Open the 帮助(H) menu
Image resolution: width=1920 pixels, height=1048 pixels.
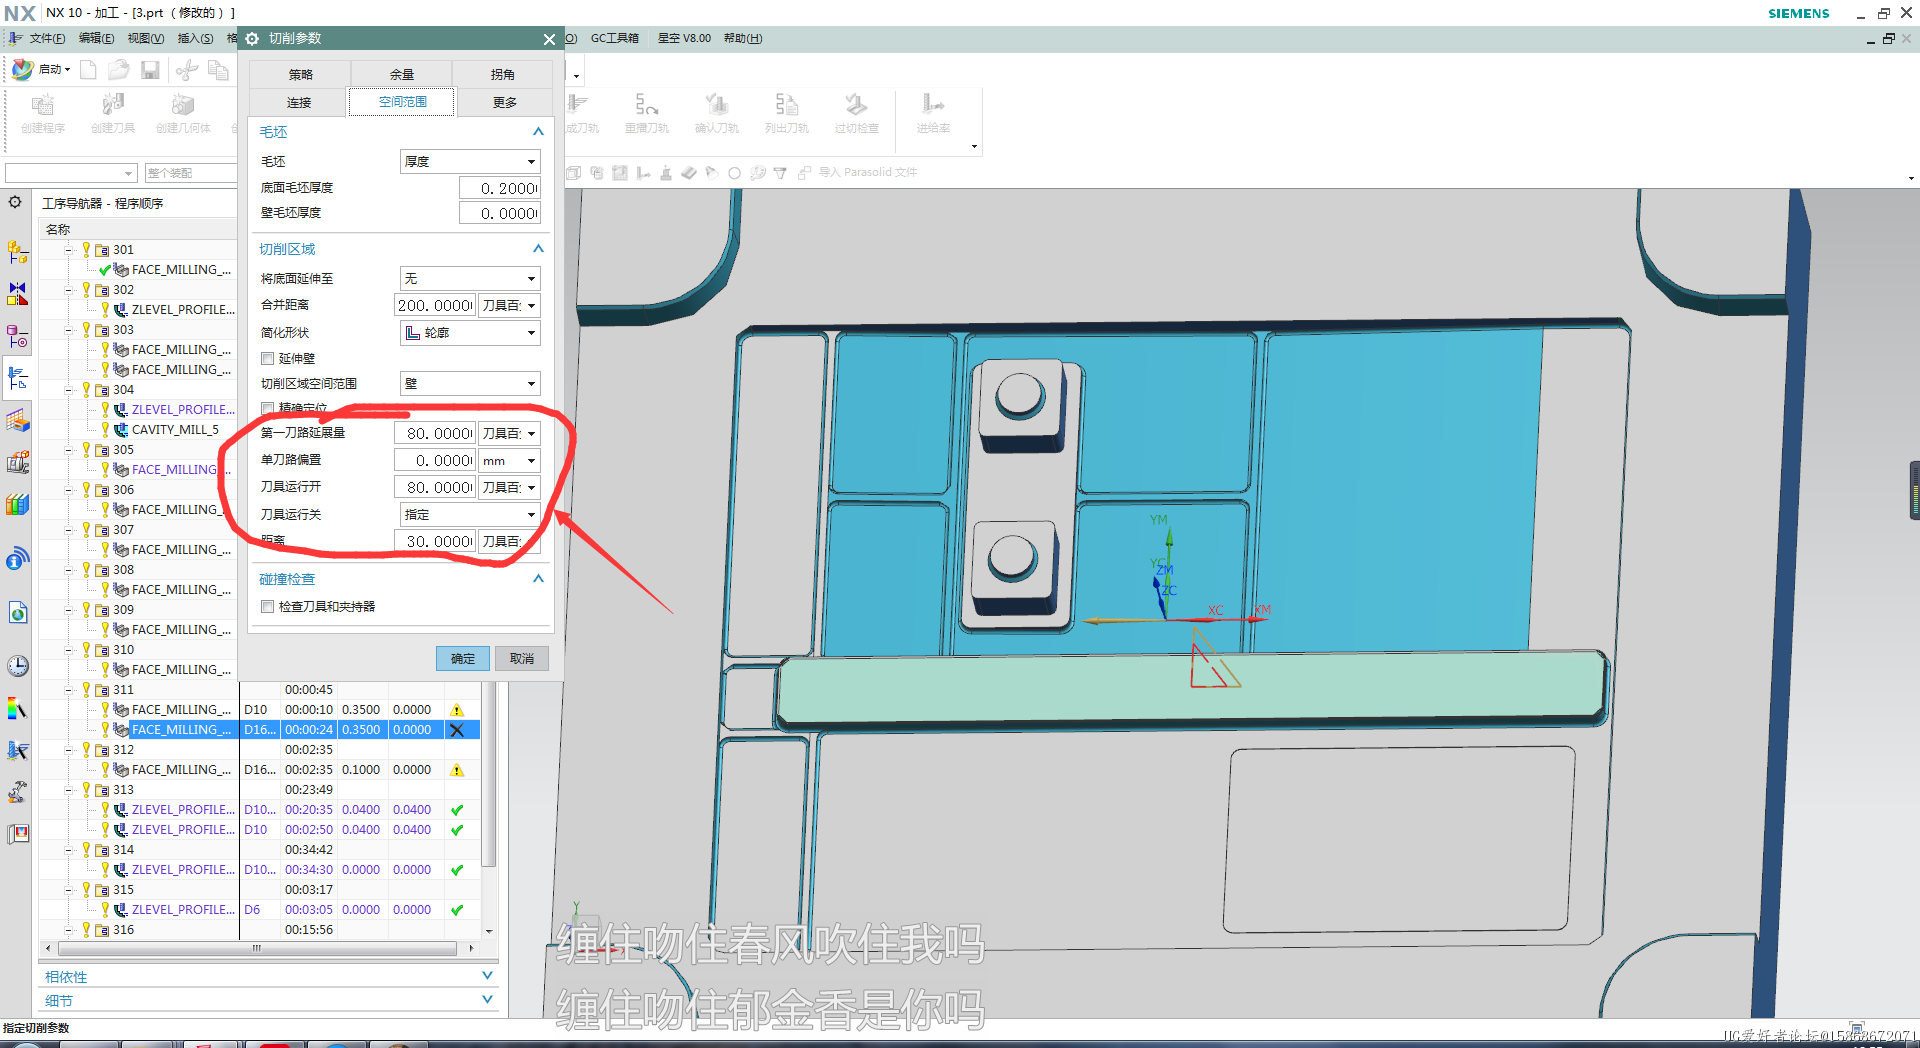click(x=743, y=38)
